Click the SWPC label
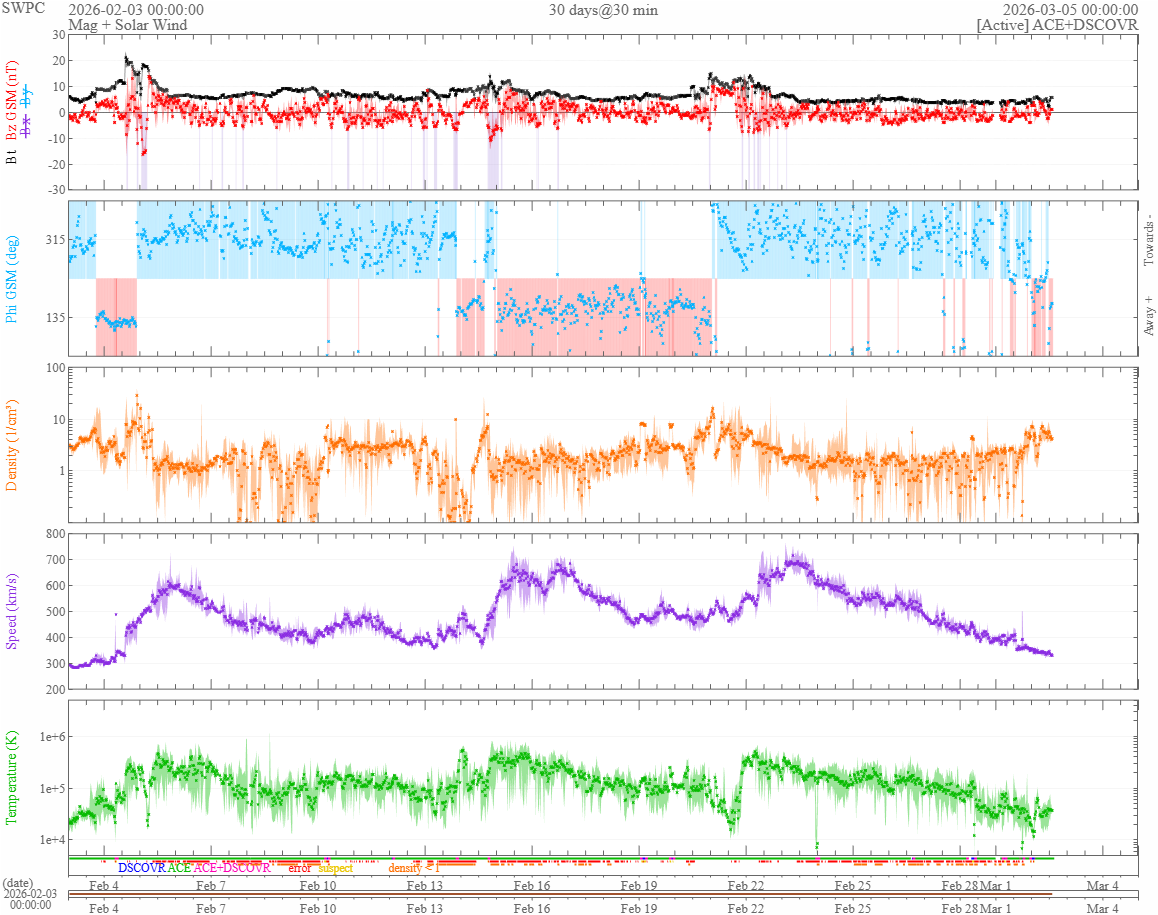Viewport: 1158px width, 915px height. point(23,8)
